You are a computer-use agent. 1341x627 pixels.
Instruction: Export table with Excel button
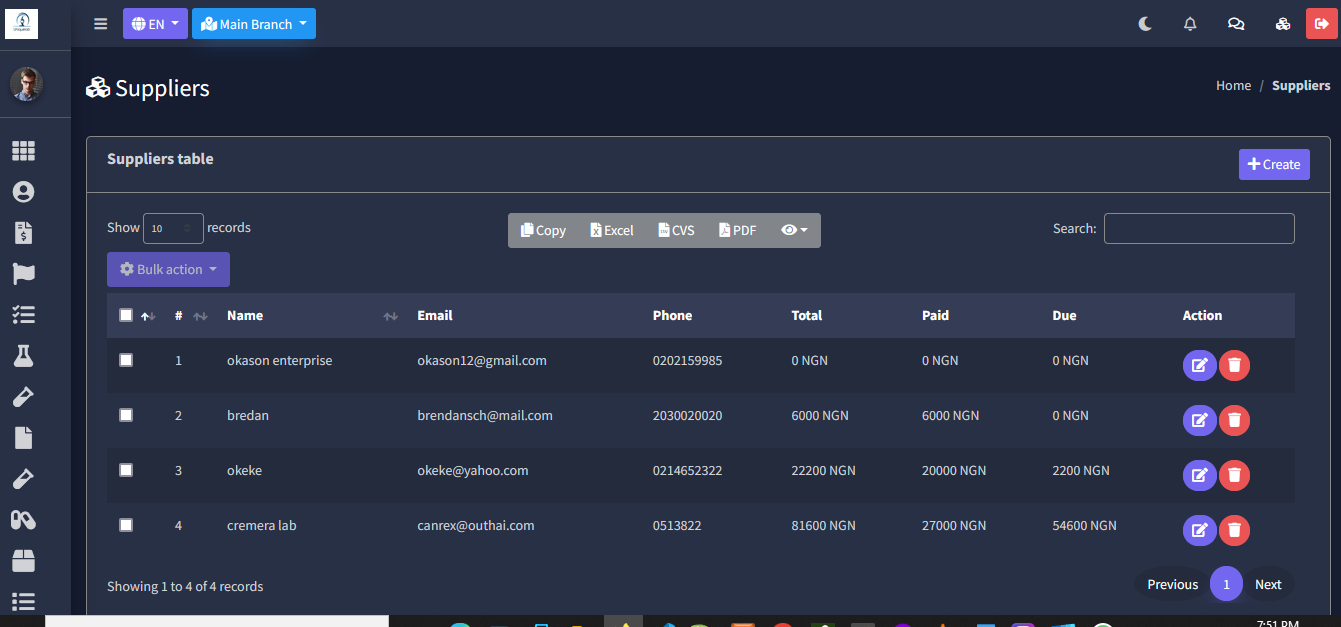[x=612, y=230]
